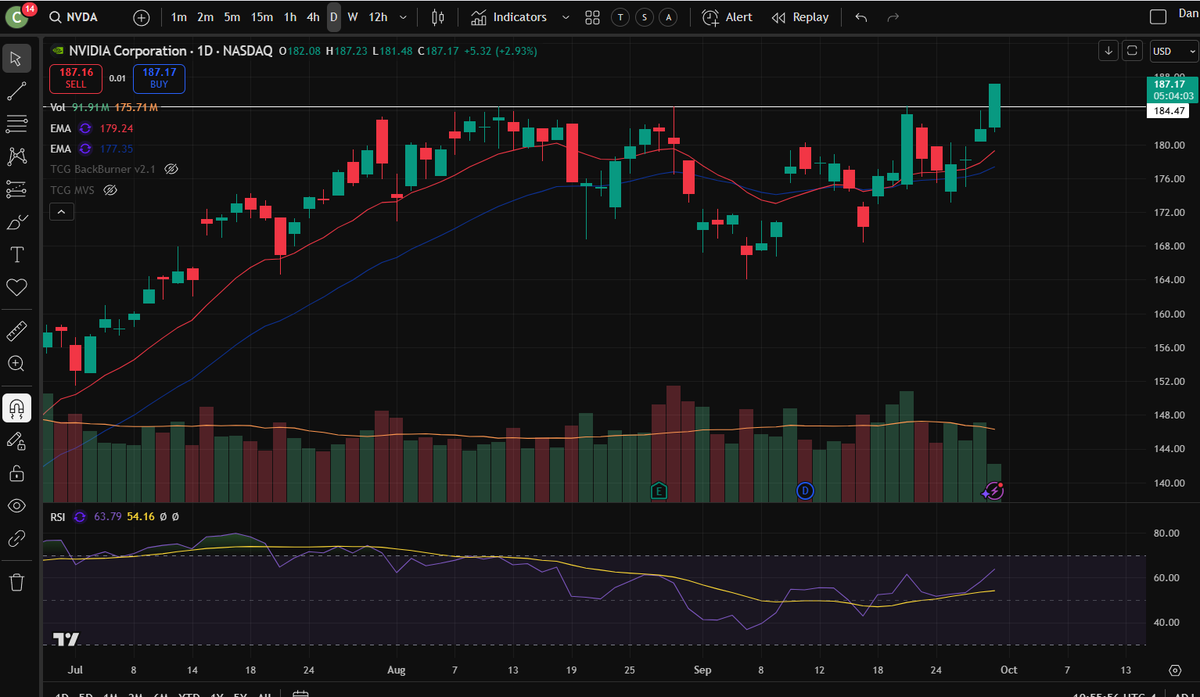
Task: Switch to the W weekly timeframe
Action: (x=353, y=17)
